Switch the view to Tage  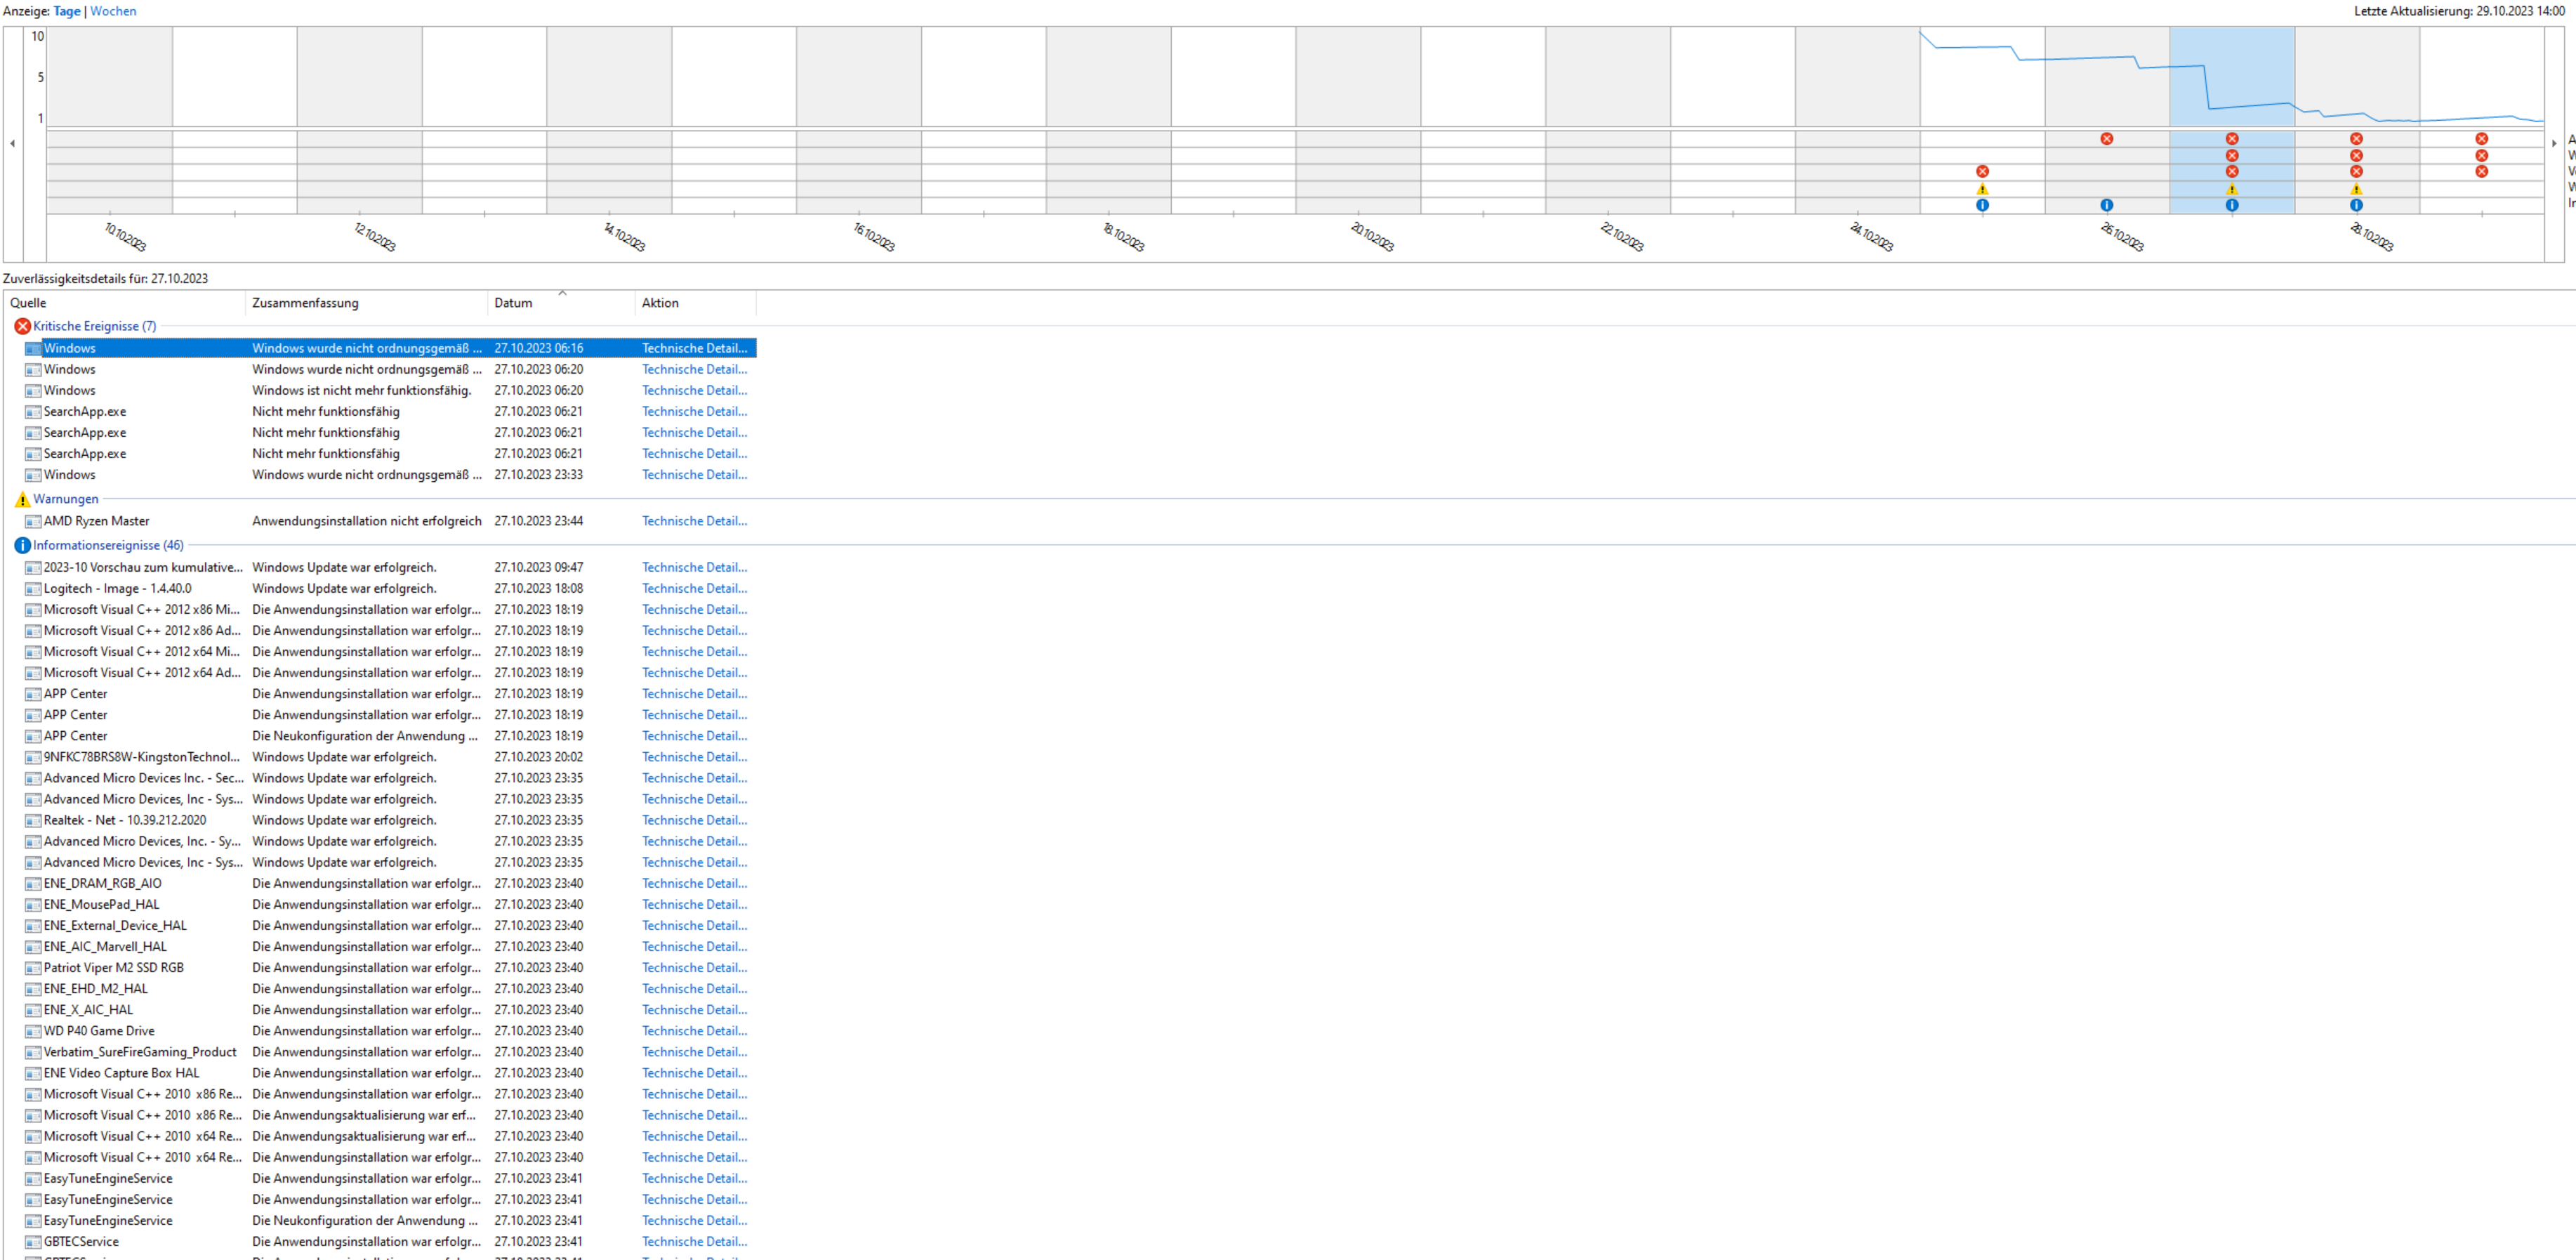click(66, 11)
